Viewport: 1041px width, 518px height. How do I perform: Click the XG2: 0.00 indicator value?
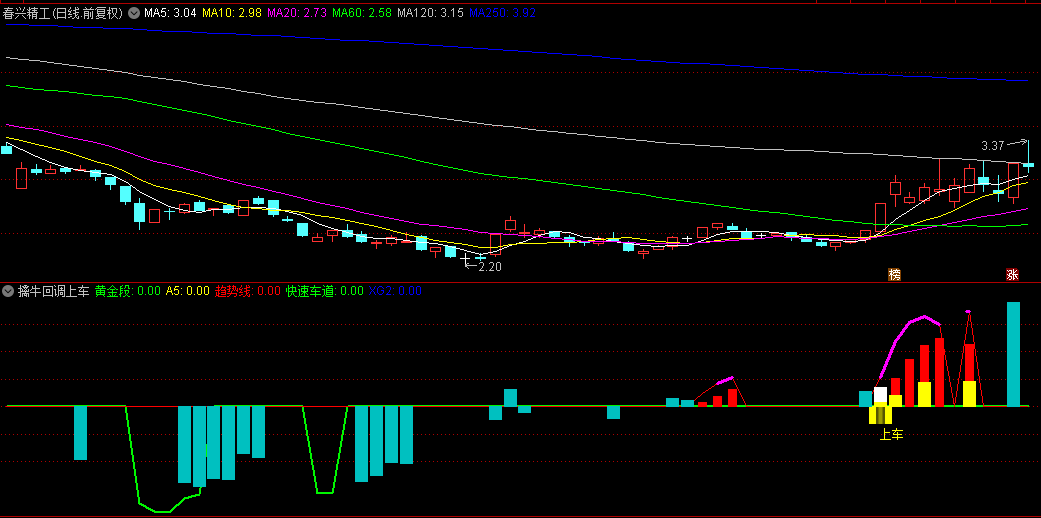tap(395, 290)
